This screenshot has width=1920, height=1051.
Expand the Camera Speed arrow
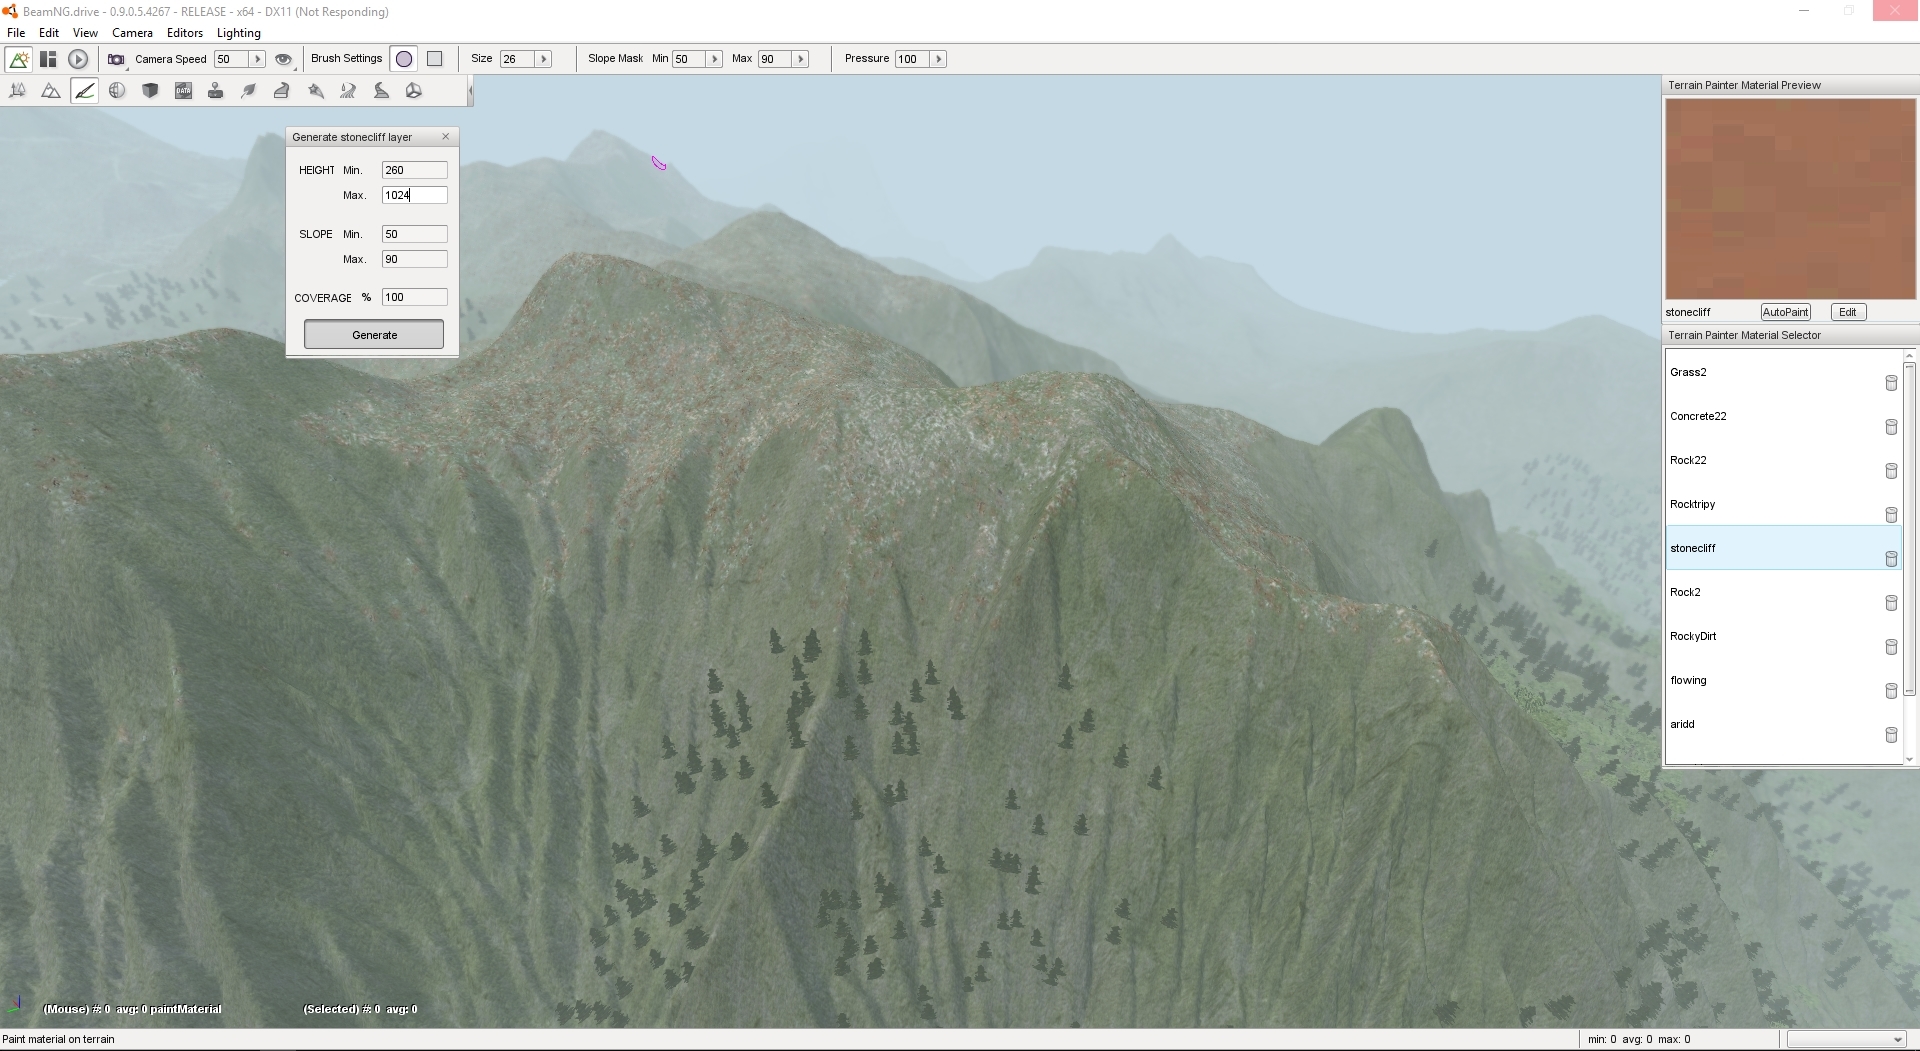click(257, 59)
